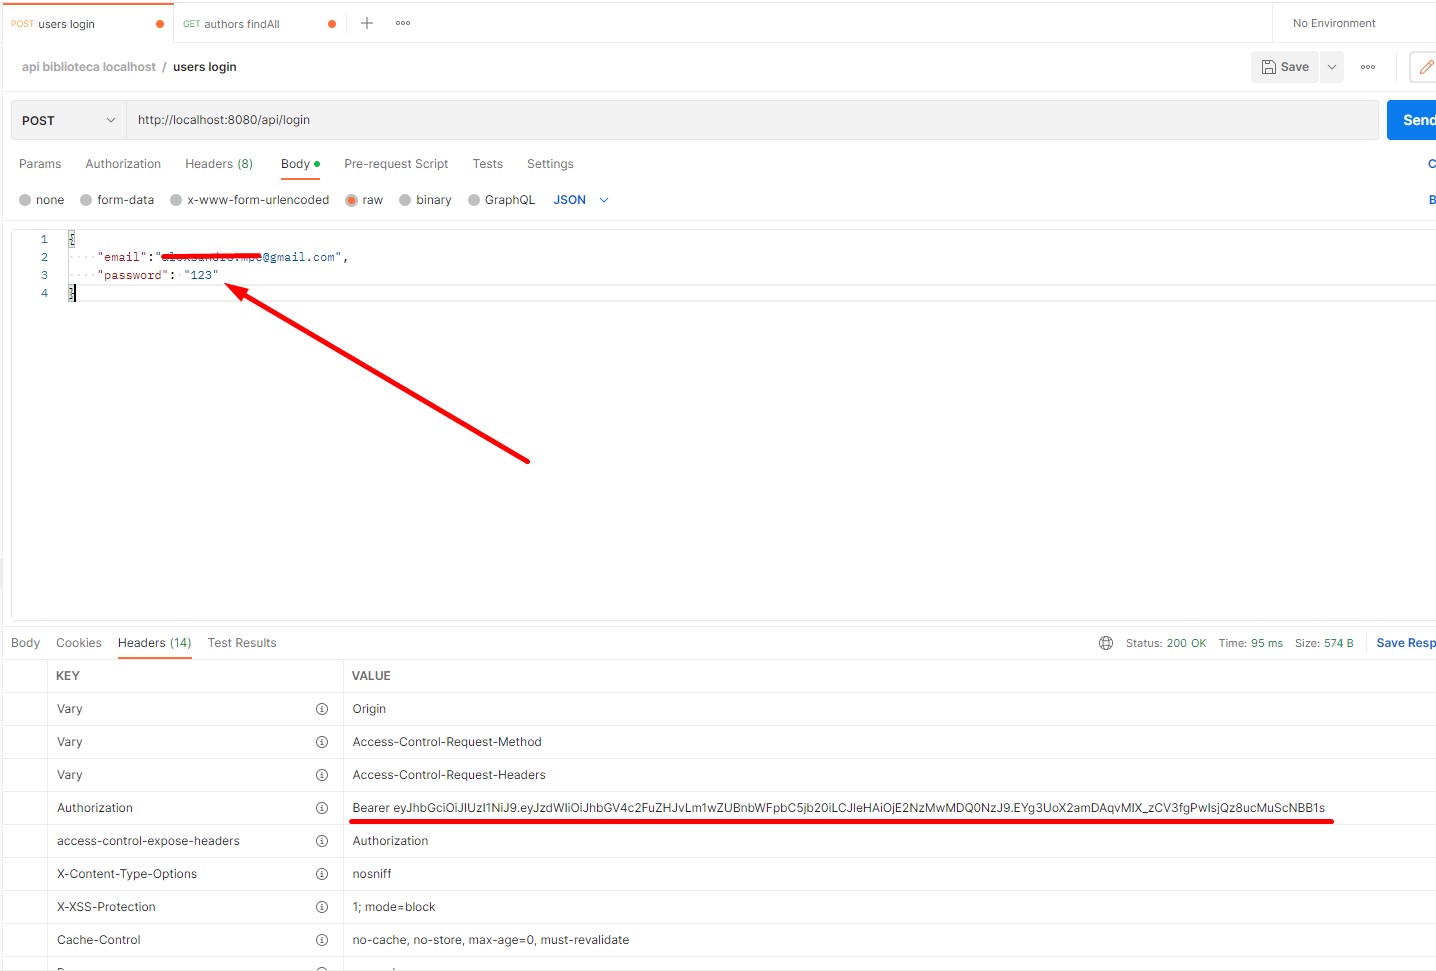Open tab options ellipsis next to plus

point(403,23)
